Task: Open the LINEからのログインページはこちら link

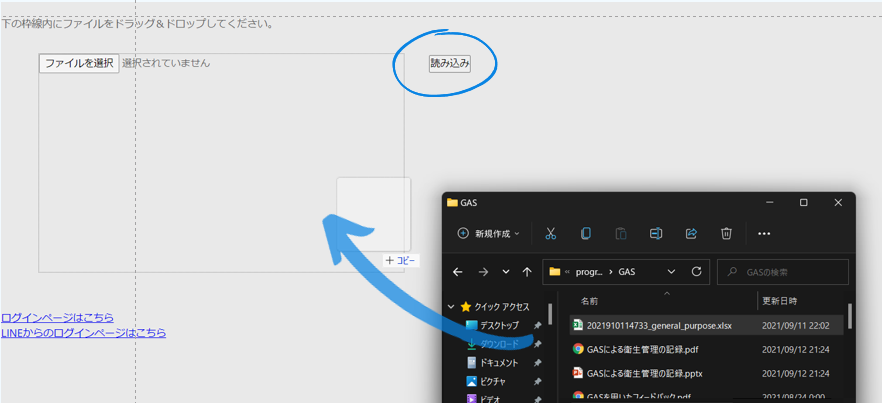Action: (x=83, y=332)
